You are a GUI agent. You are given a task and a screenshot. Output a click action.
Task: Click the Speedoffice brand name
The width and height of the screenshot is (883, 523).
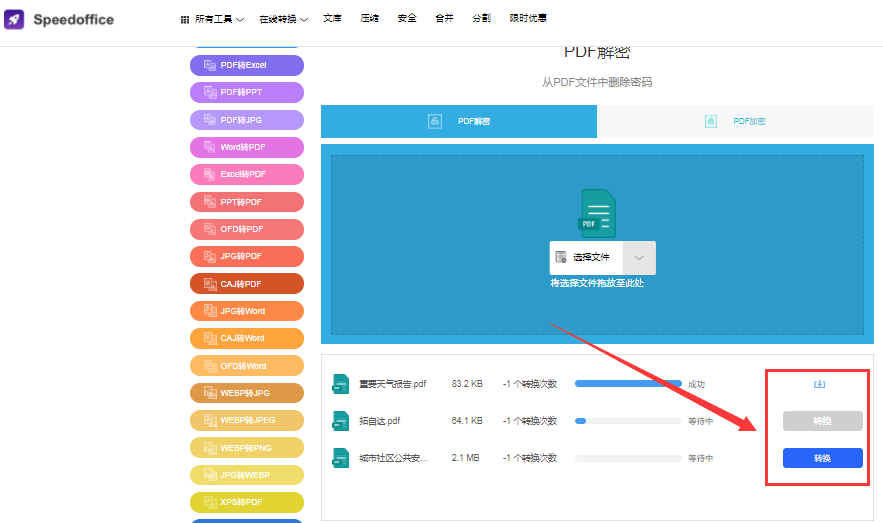(x=74, y=20)
